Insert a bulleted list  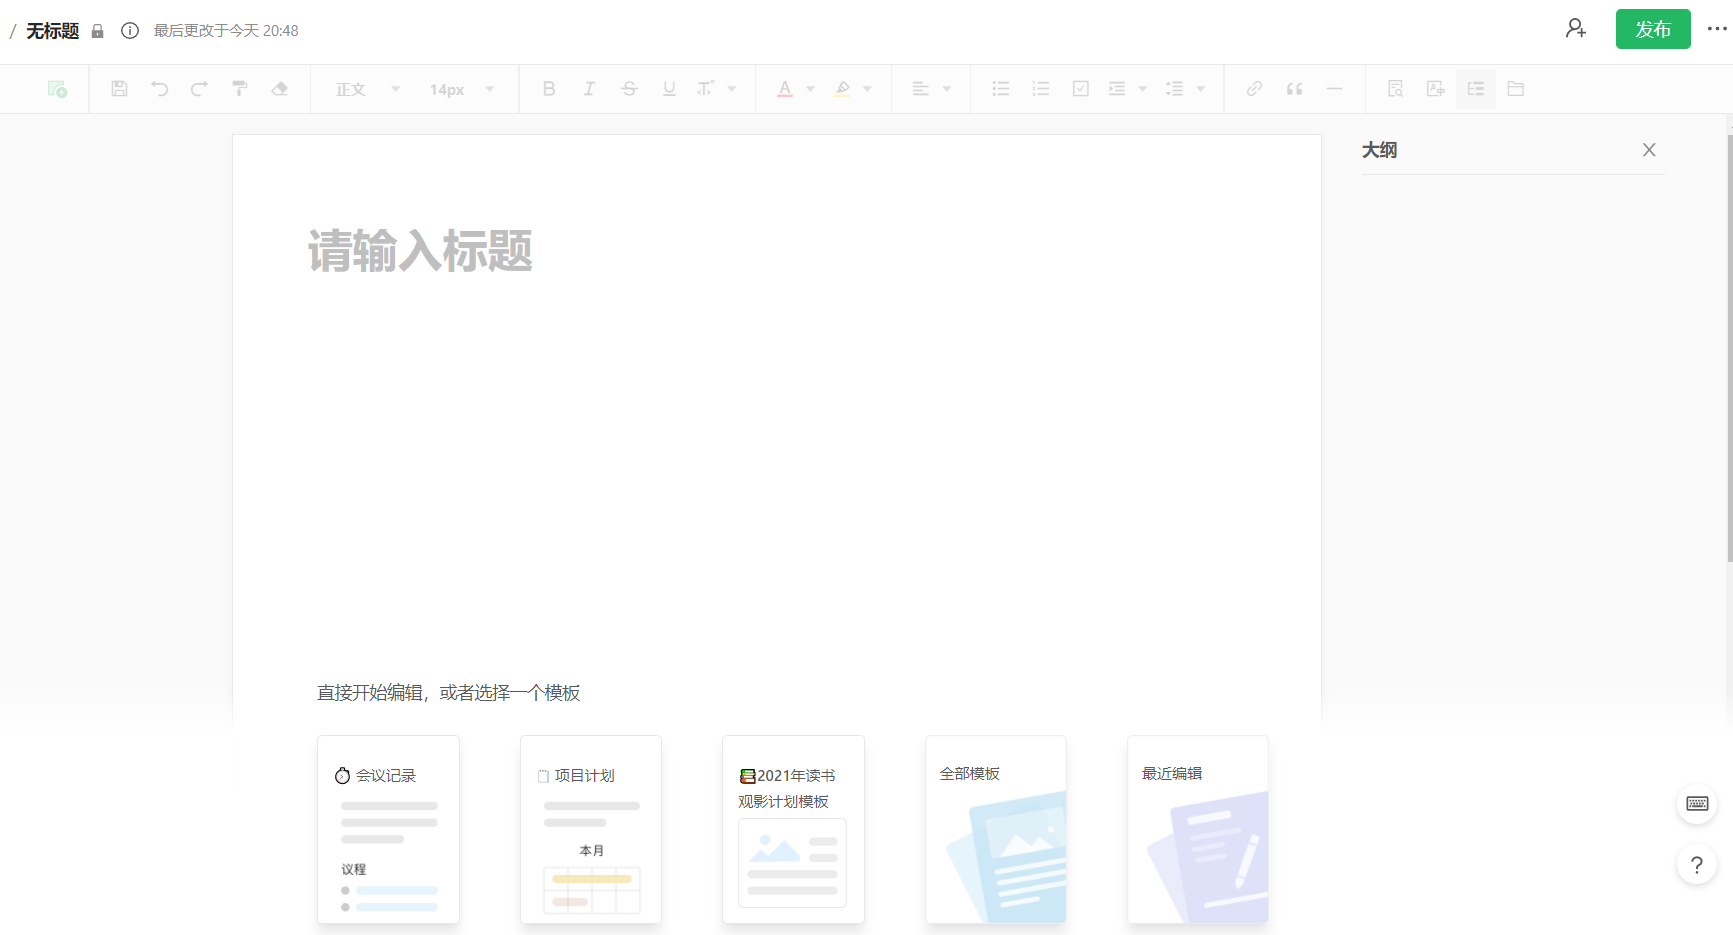(x=1001, y=89)
